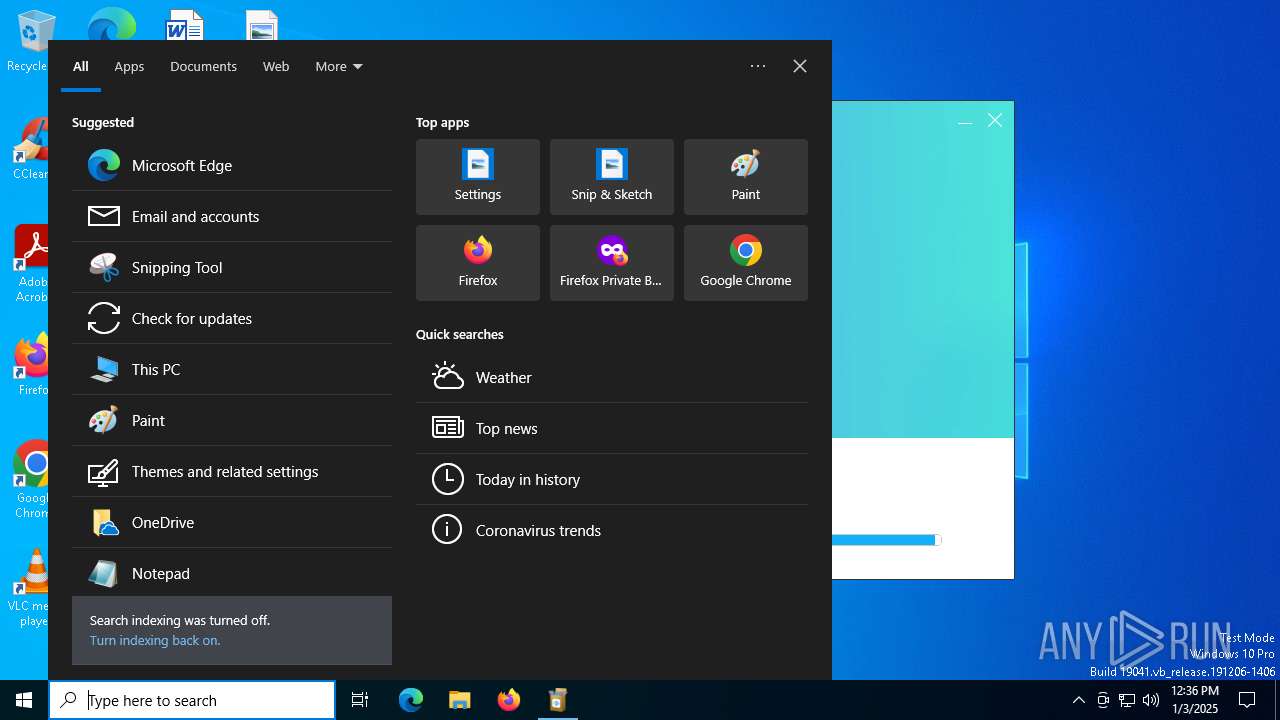Open Task View on the taskbar
Image resolution: width=1280 pixels, height=720 pixels.
point(360,700)
